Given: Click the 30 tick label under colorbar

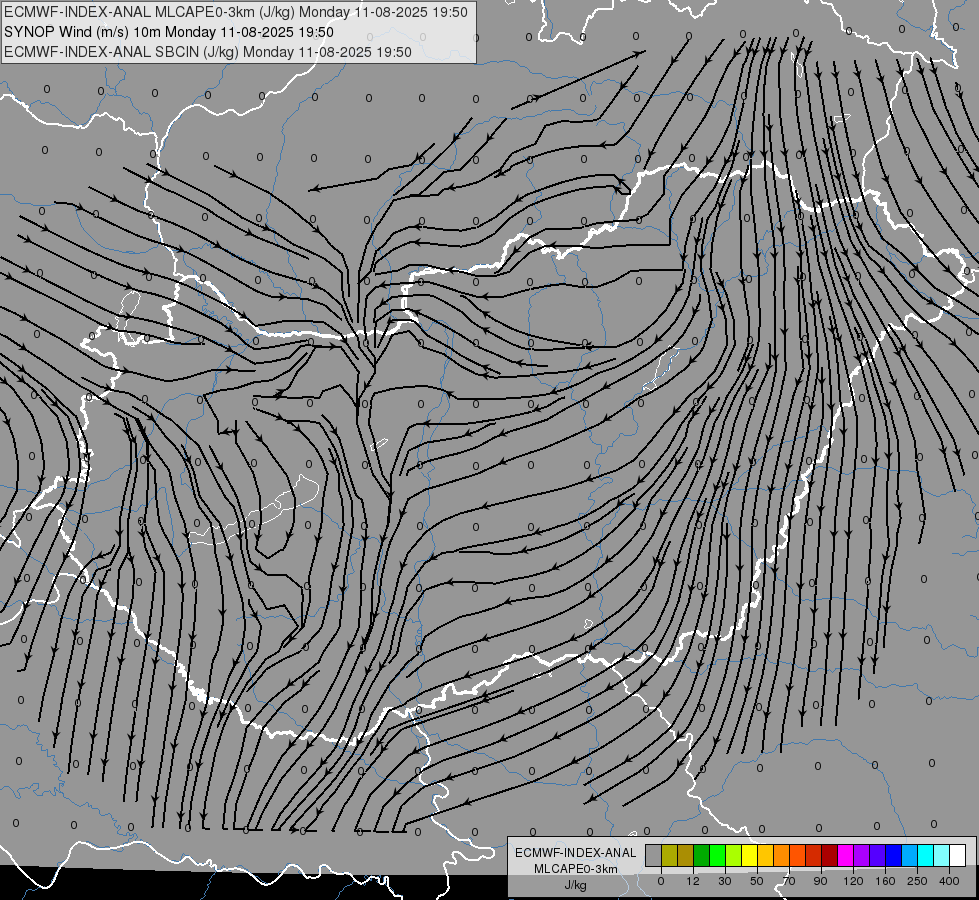Looking at the screenshot, I should [725, 882].
